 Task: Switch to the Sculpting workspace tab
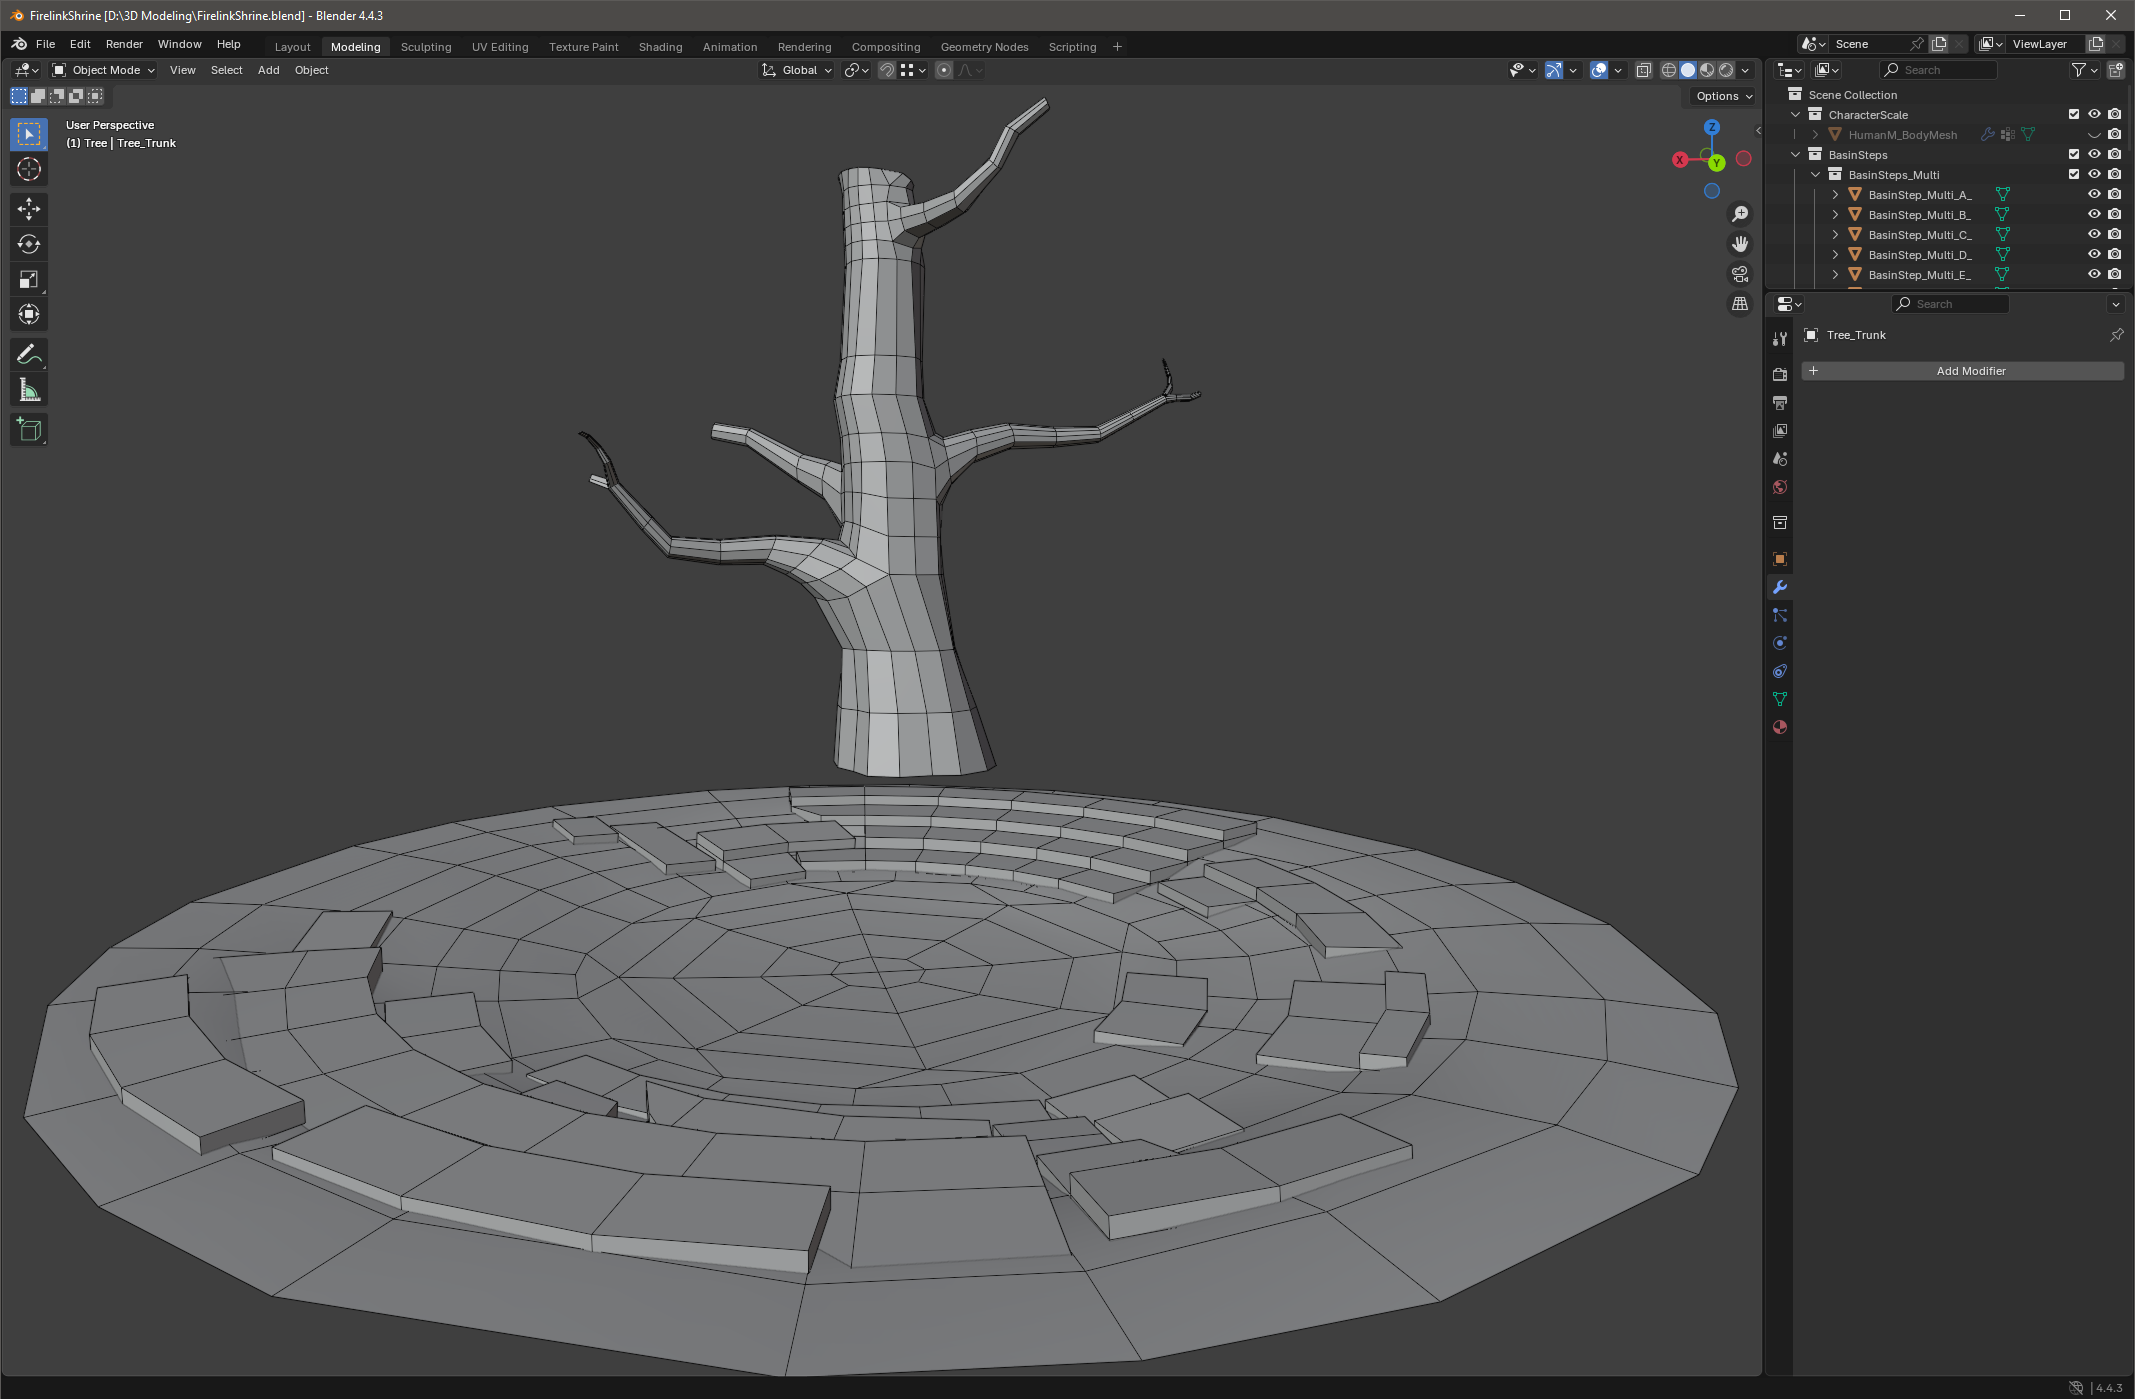[x=426, y=47]
